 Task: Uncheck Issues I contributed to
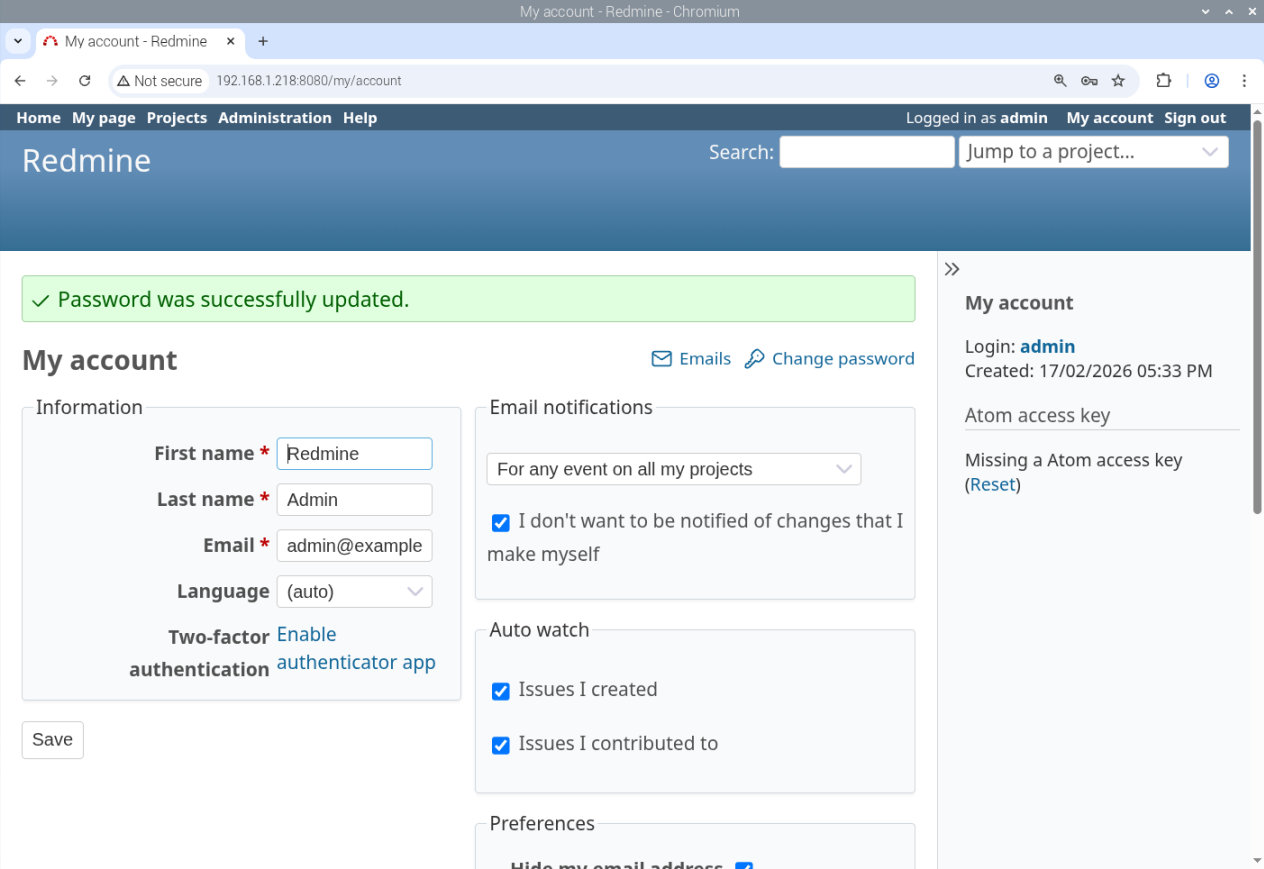coord(500,745)
